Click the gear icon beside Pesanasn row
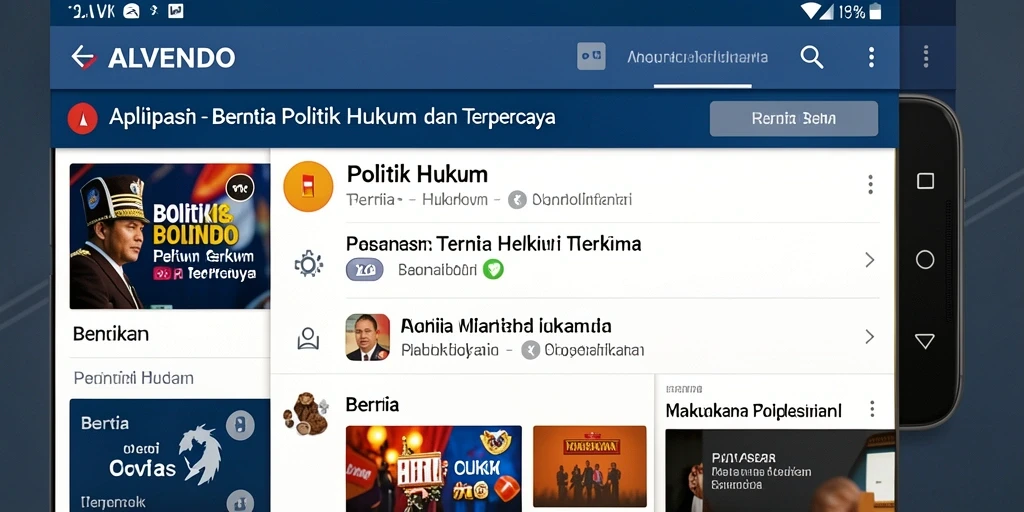 [x=308, y=263]
